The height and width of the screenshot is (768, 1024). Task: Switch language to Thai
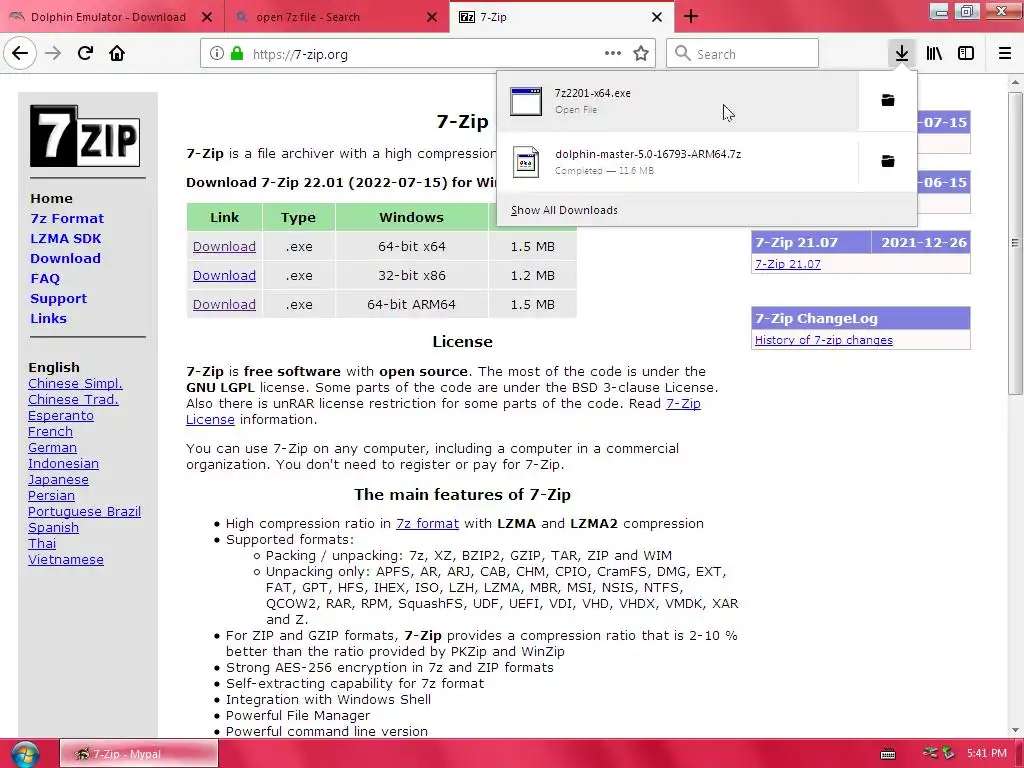coord(42,543)
